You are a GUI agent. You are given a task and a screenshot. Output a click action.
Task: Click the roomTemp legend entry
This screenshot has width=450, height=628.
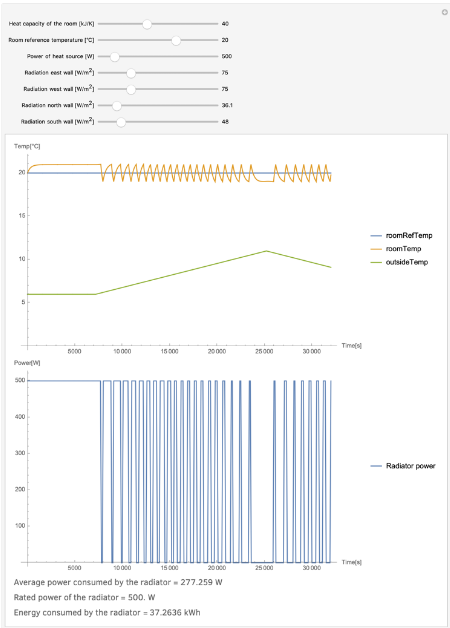pos(396,249)
